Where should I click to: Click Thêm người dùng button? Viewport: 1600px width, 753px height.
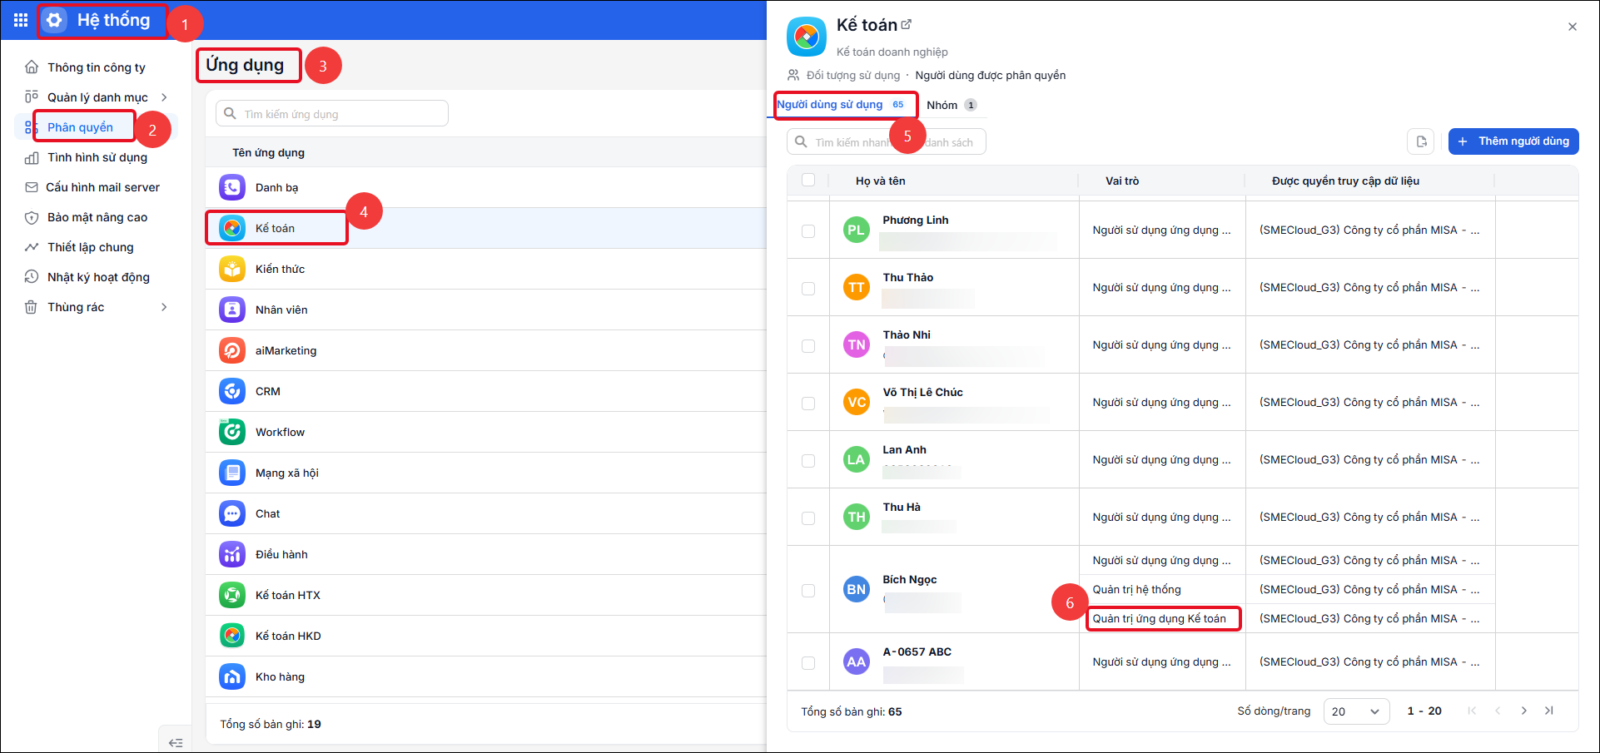pos(1513,141)
